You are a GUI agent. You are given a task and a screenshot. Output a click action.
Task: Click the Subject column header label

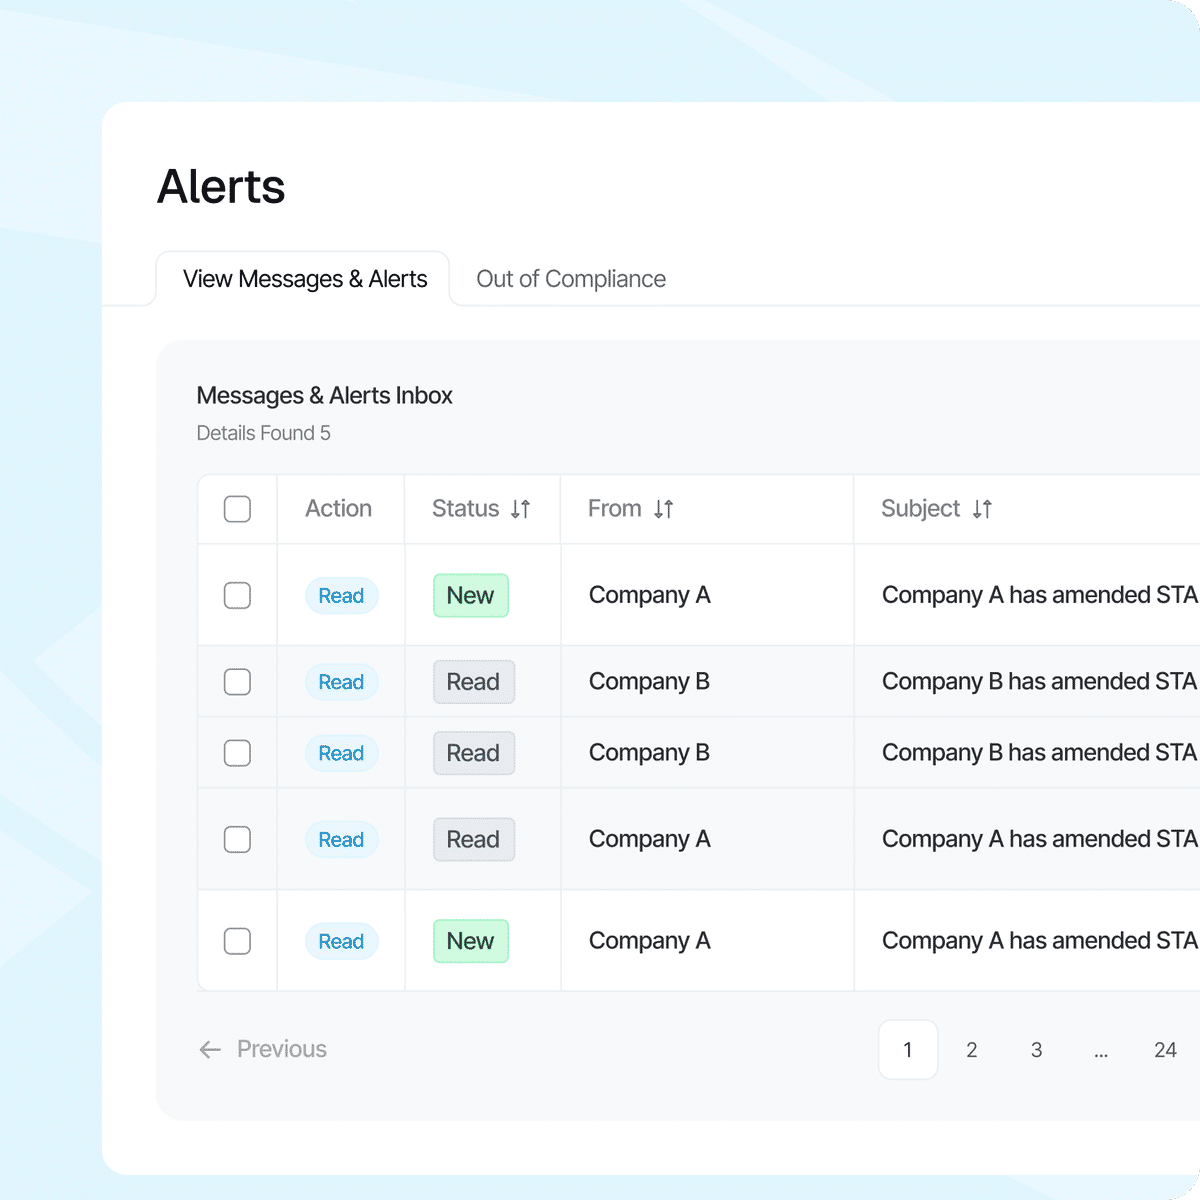pos(920,509)
